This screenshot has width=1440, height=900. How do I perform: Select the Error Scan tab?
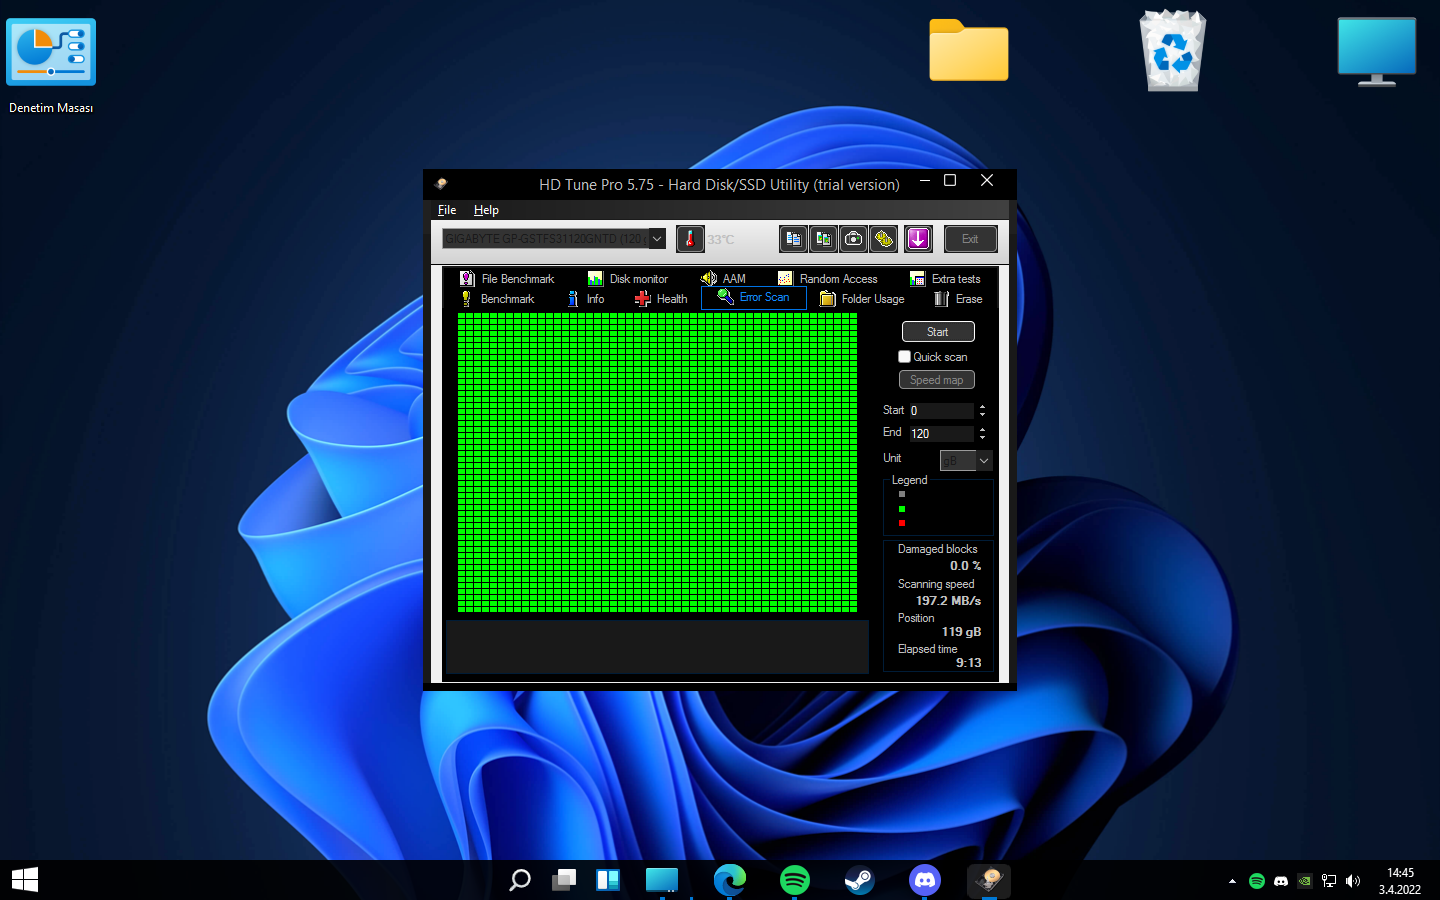click(754, 298)
